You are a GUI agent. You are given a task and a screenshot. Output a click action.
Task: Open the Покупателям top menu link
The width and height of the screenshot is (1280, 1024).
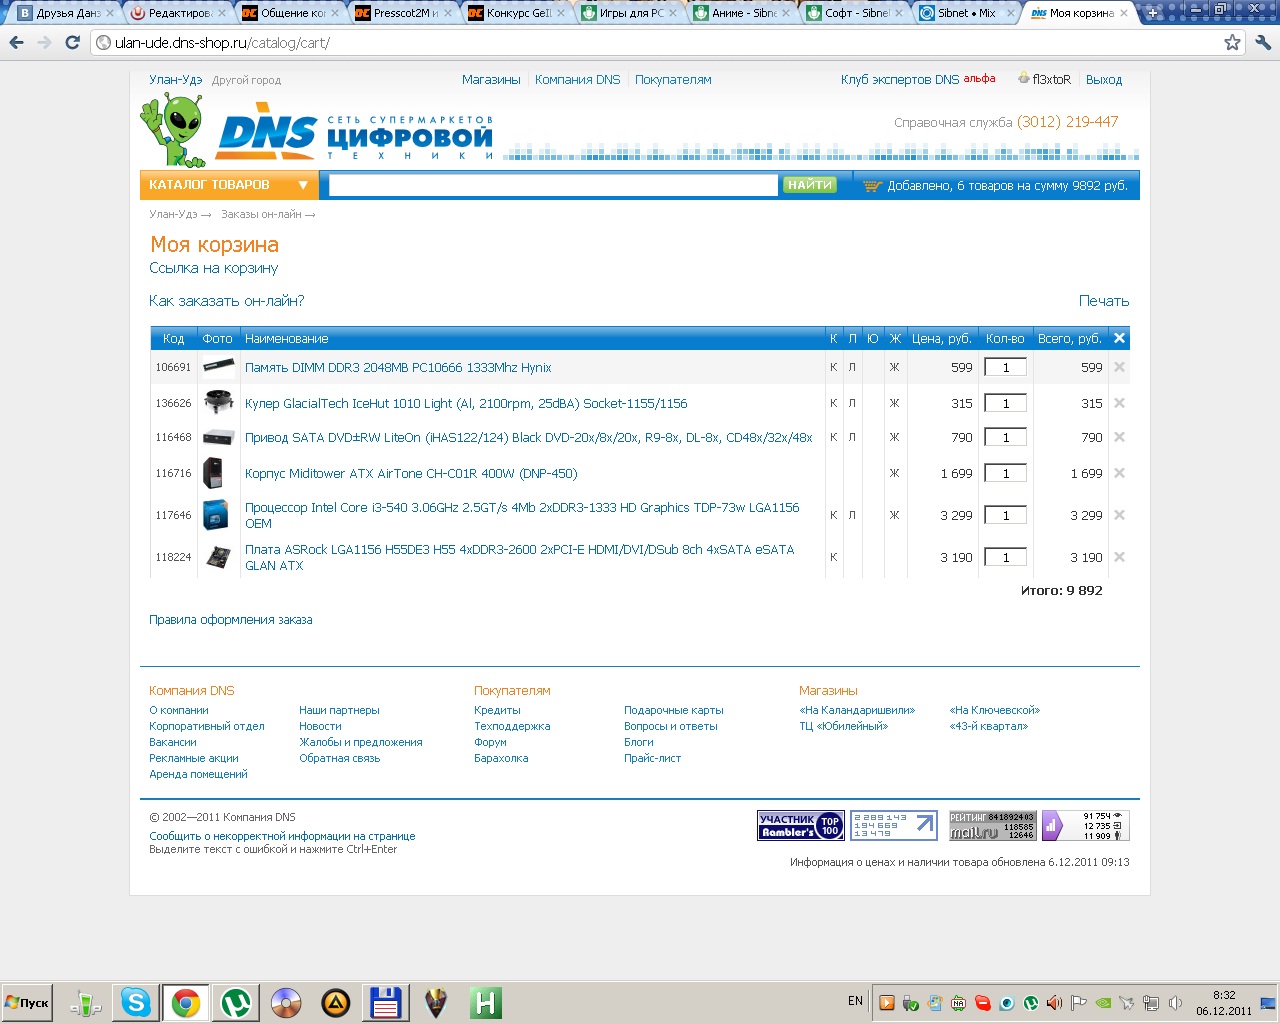(673, 80)
